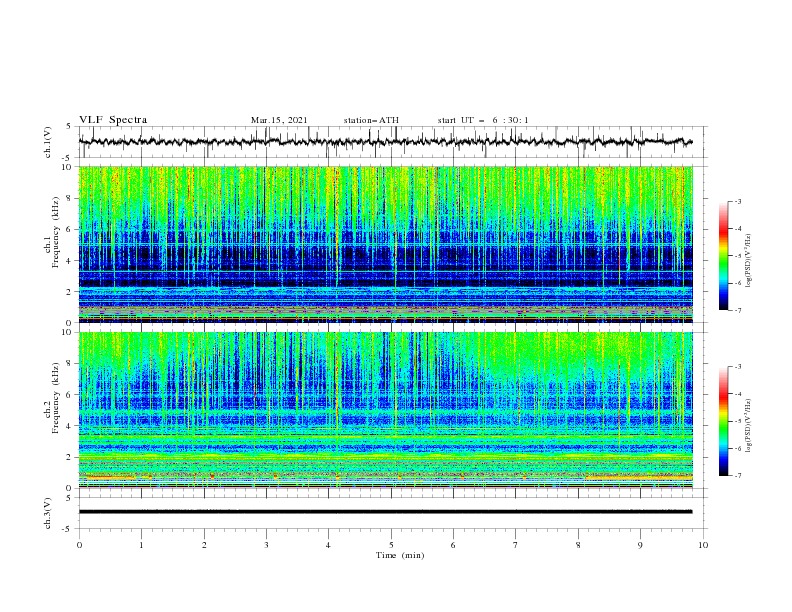This screenshot has height=612, width=792.
Task: Click the ch.1 colorbar "log(PSD)(V²/Hz)" label
Action: point(749,261)
